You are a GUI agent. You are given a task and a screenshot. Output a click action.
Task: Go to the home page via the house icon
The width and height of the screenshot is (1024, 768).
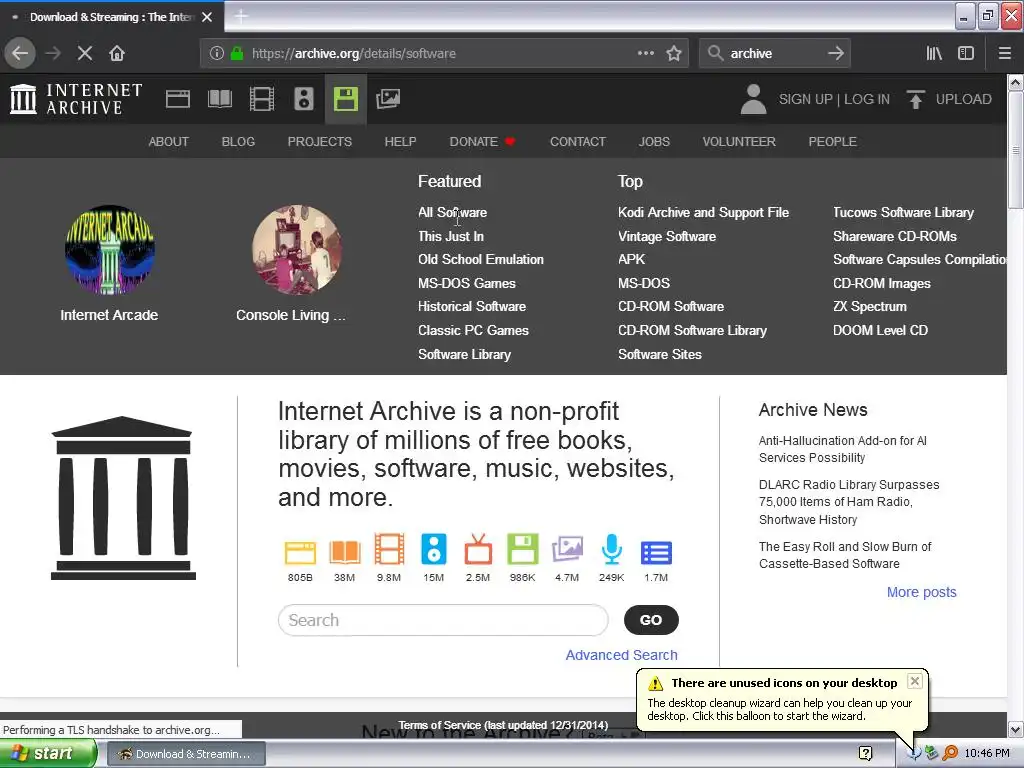pos(117,54)
